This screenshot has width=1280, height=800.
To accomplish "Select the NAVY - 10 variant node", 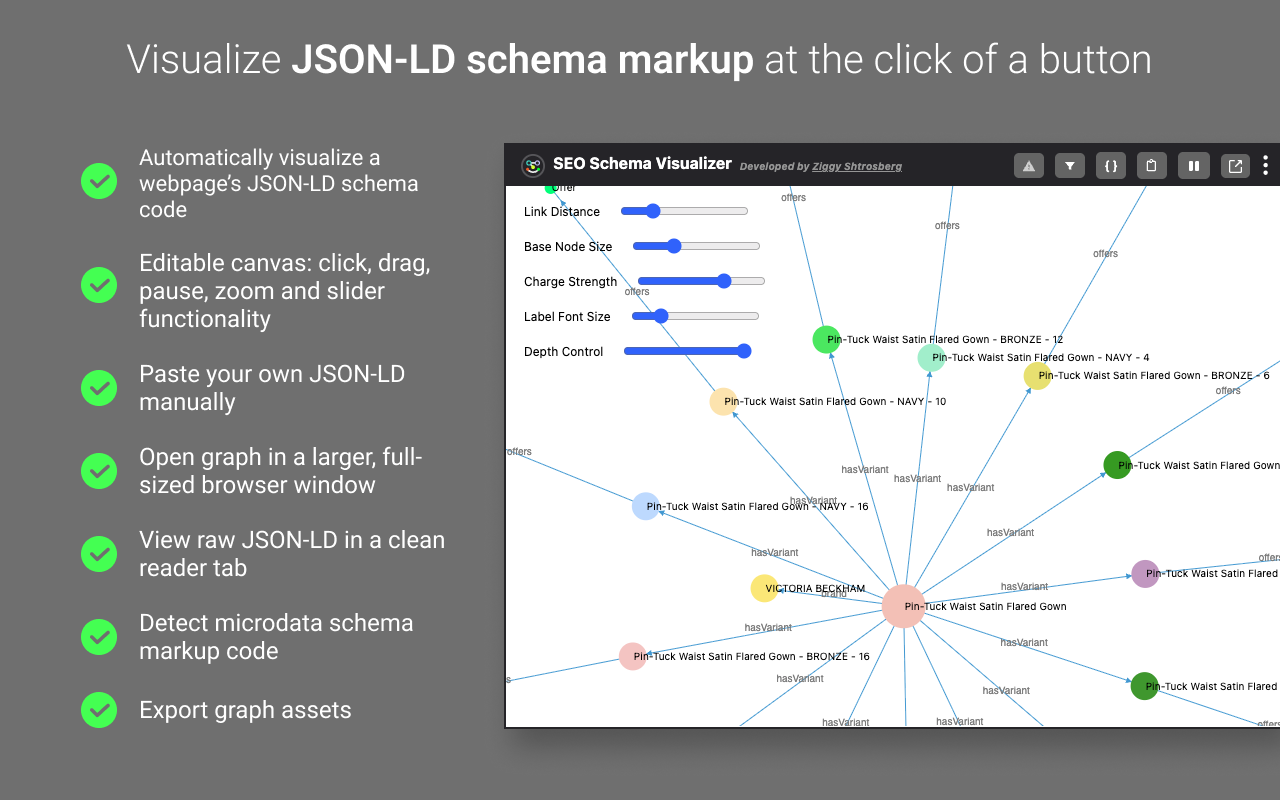I will click(x=723, y=402).
